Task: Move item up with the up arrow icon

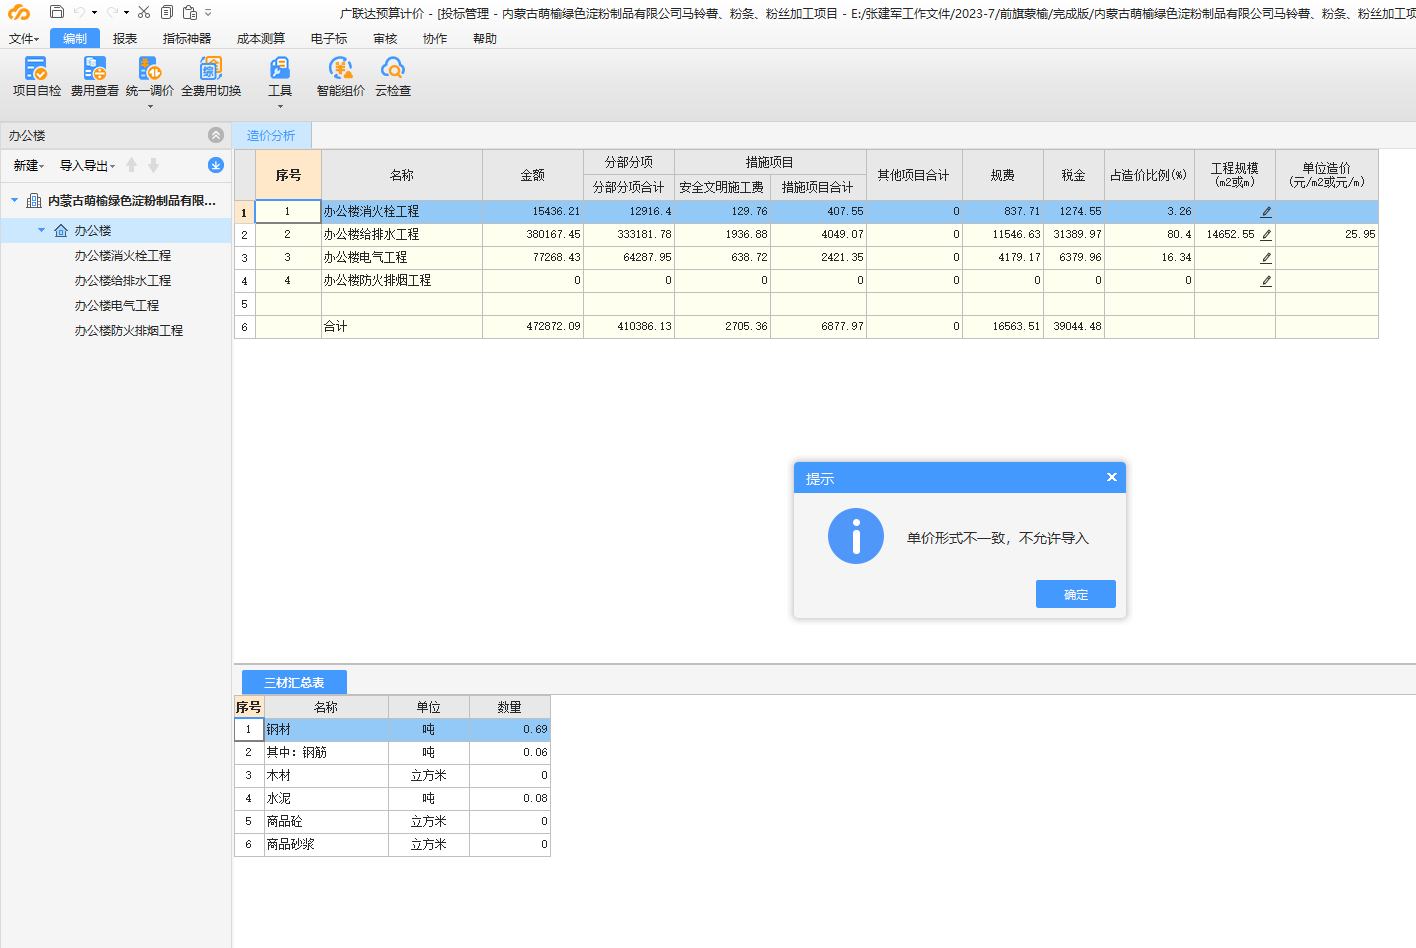Action: pyautogui.click(x=132, y=165)
